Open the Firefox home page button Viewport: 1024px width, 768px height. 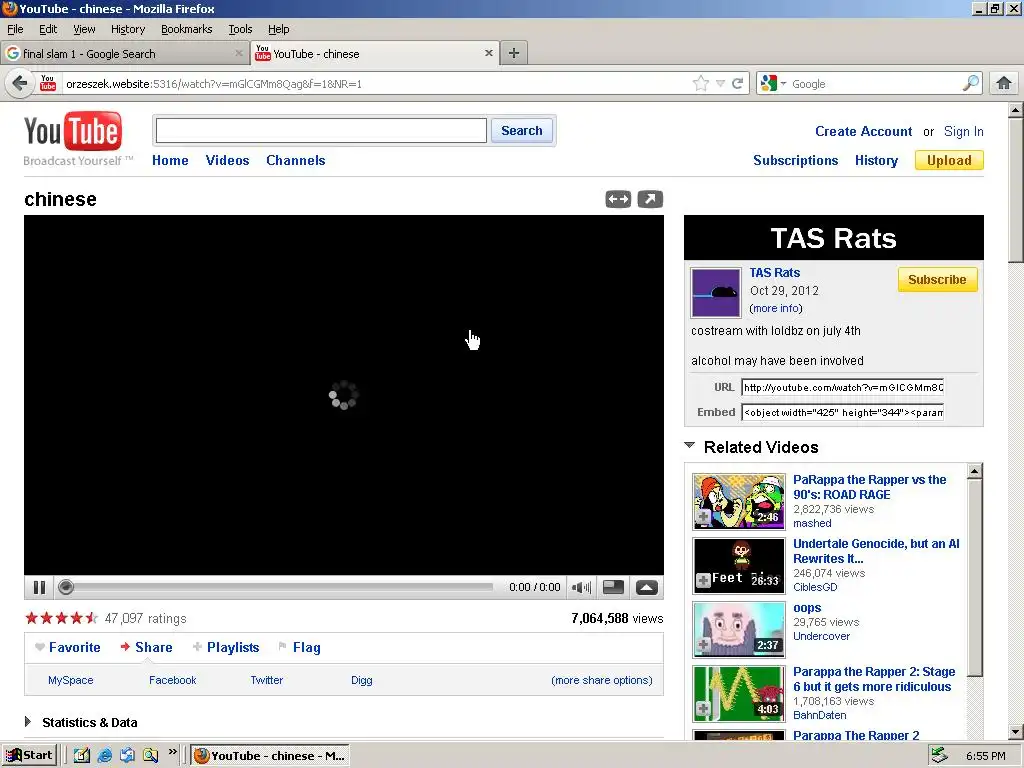coord(1004,84)
